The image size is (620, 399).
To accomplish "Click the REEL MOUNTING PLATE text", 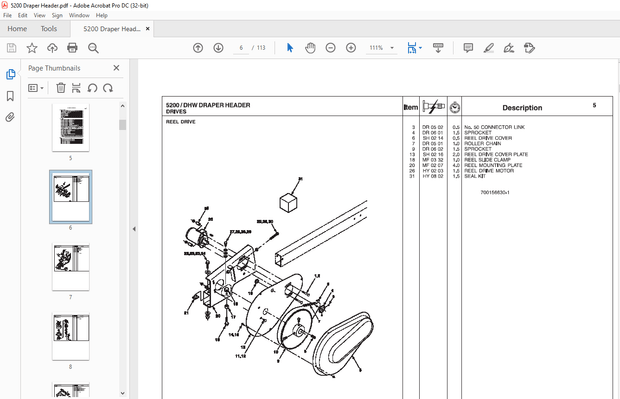I will [x=493, y=165].
